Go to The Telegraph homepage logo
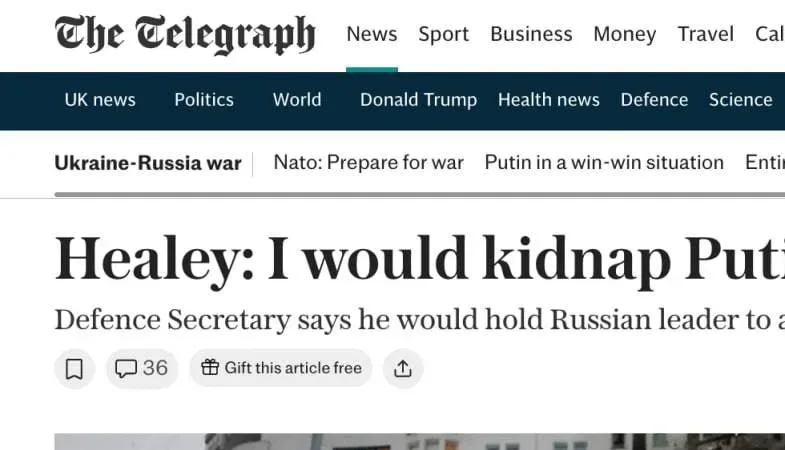Viewport: 785px width, 450px height. [185, 35]
